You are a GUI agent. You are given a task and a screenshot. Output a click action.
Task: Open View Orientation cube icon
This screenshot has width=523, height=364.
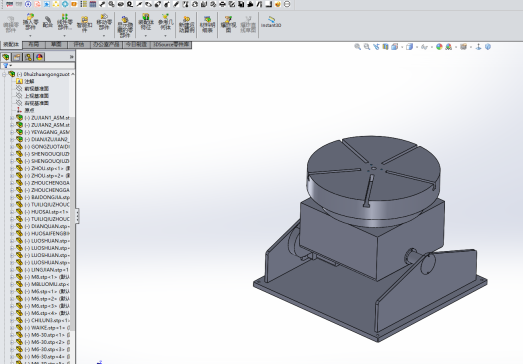(x=395, y=47)
